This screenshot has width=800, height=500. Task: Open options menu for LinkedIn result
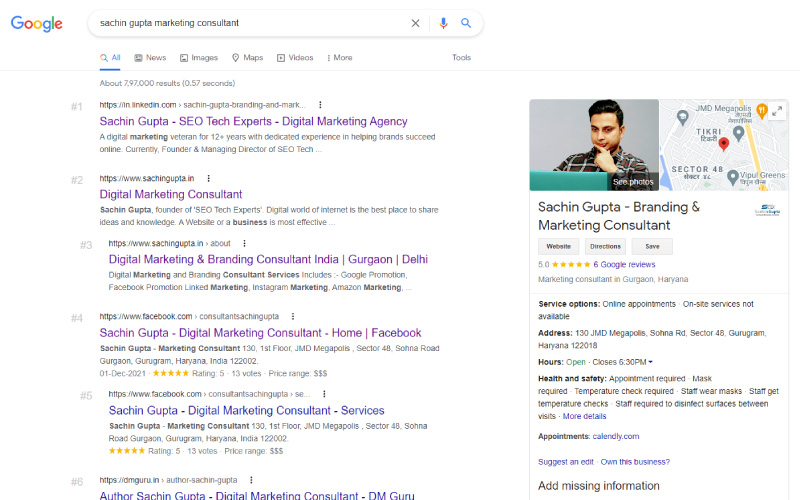tap(320, 105)
